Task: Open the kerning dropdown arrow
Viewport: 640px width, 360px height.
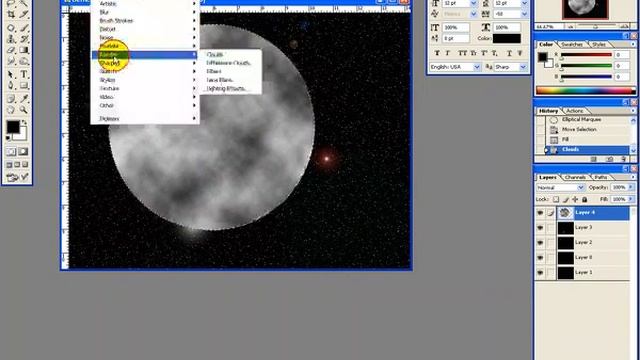Action: [474, 14]
